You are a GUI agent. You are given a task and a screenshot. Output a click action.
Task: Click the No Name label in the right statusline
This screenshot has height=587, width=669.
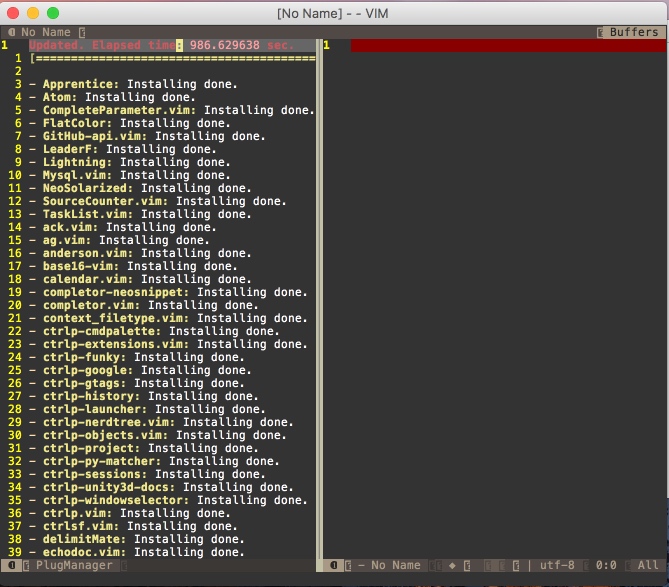point(396,565)
